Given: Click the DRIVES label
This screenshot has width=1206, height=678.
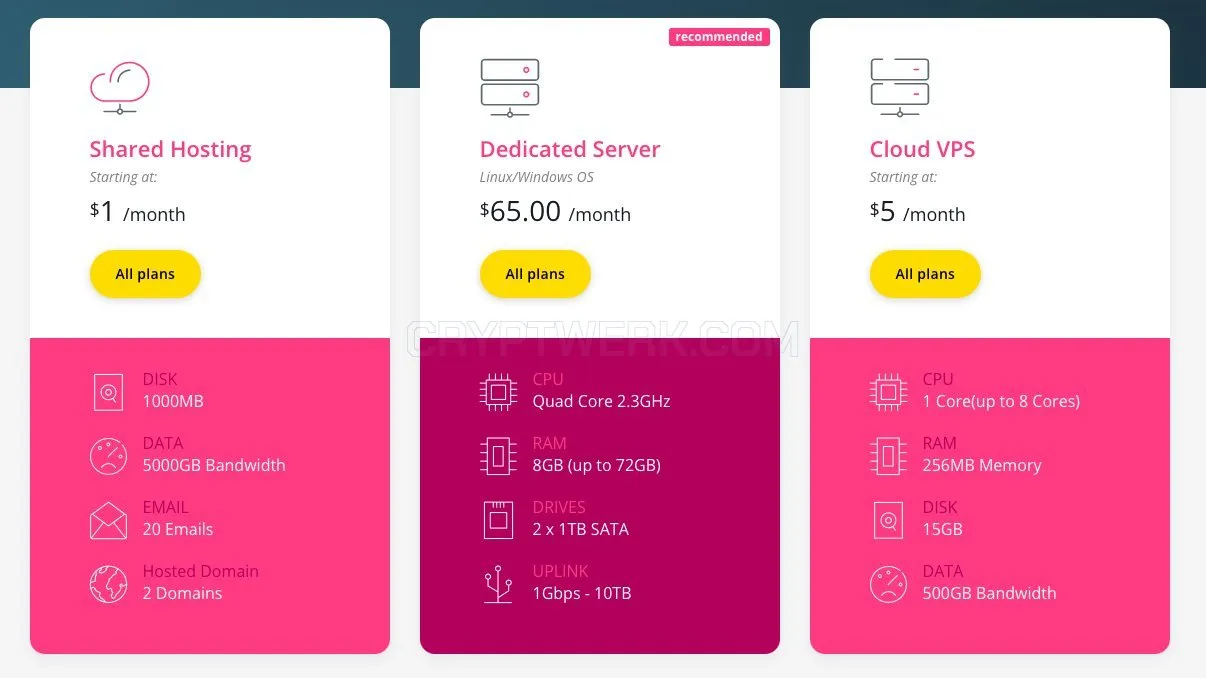Looking at the screenshot, I should (x=559, y=507).
